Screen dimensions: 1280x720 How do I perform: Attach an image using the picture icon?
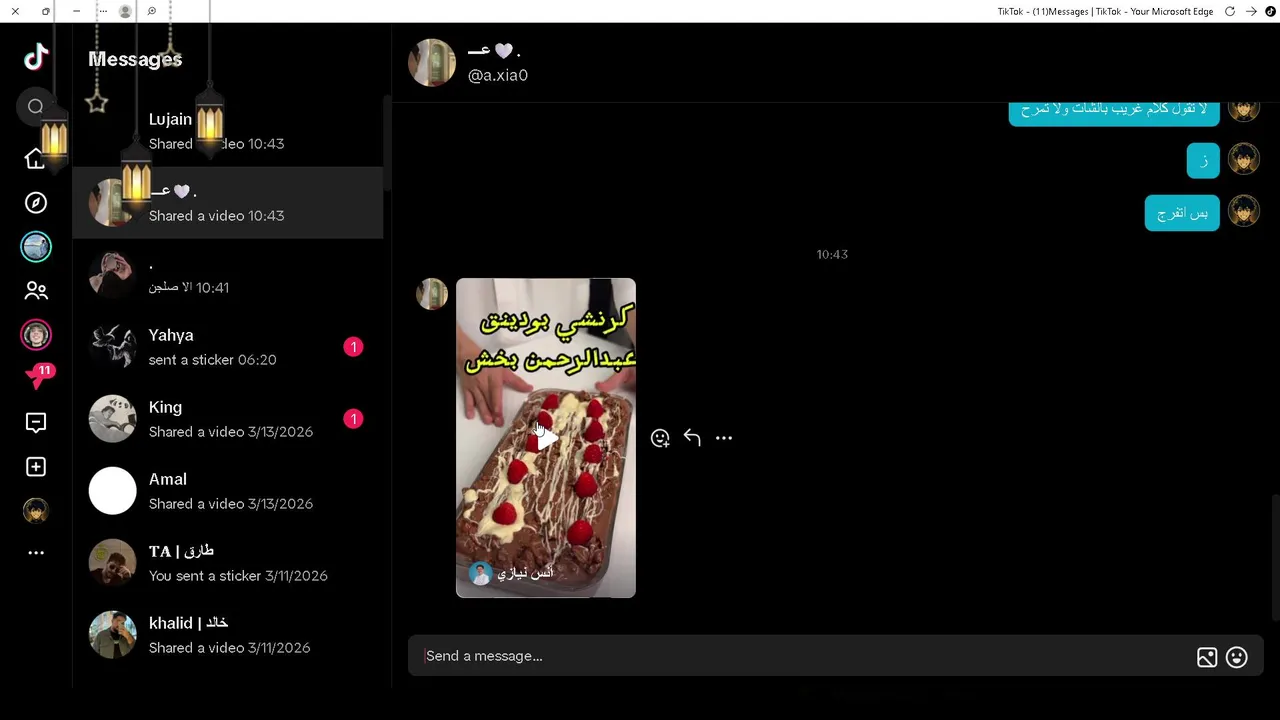(x=1207, y=657)
